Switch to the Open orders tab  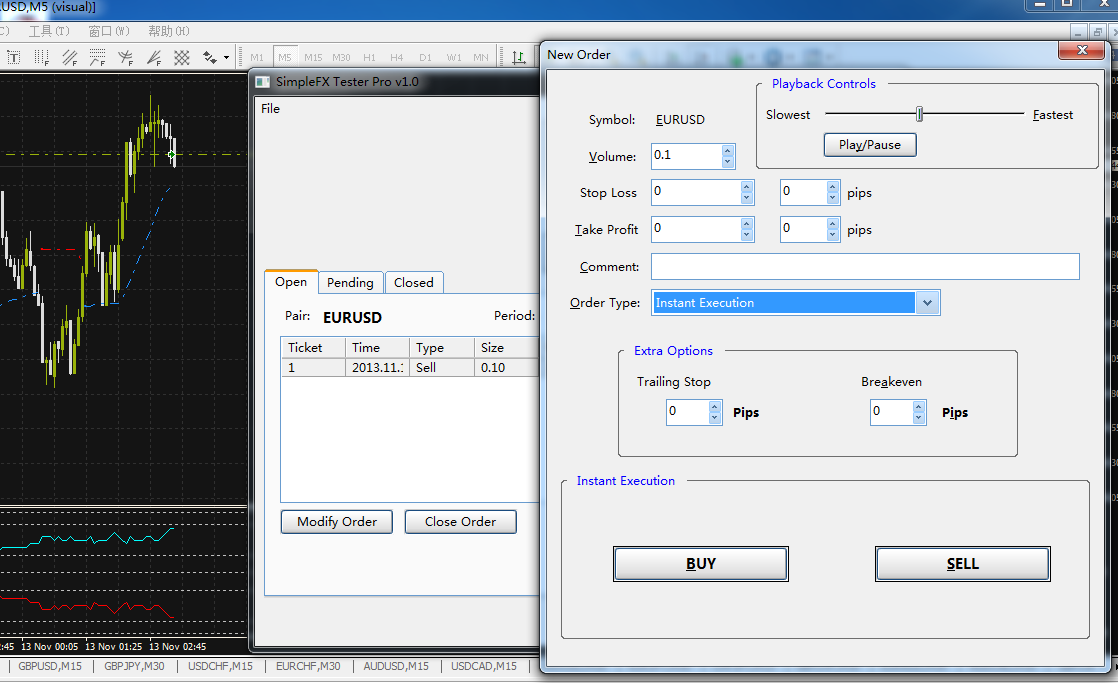tap(291, 282)
